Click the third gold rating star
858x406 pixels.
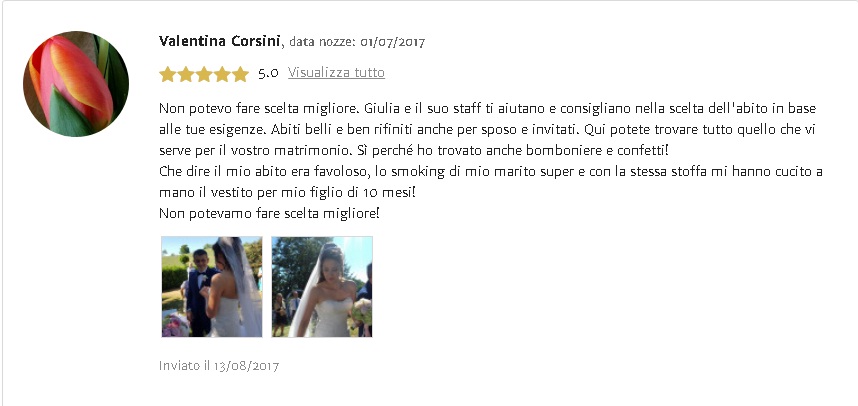[x=204, y=74]
